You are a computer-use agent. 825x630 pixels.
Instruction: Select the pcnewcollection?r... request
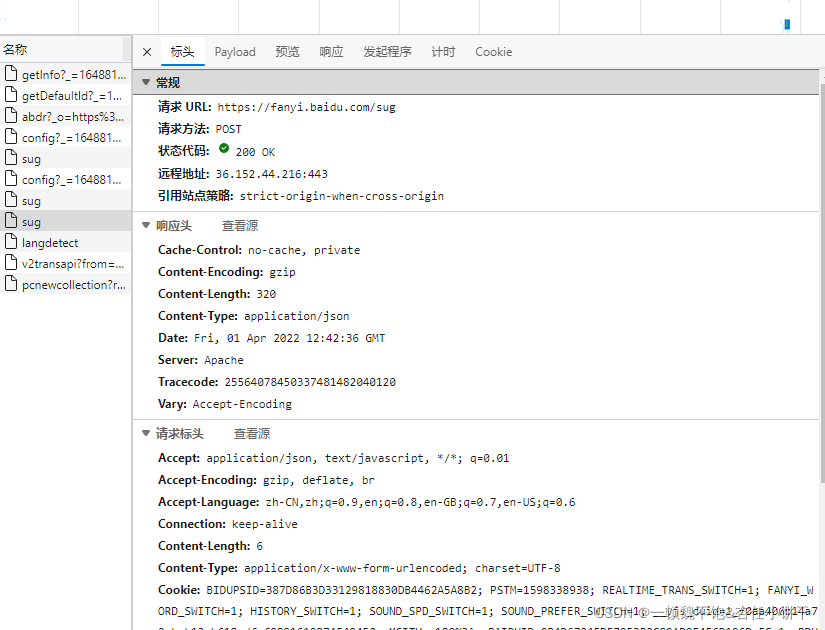pos(65,284)
